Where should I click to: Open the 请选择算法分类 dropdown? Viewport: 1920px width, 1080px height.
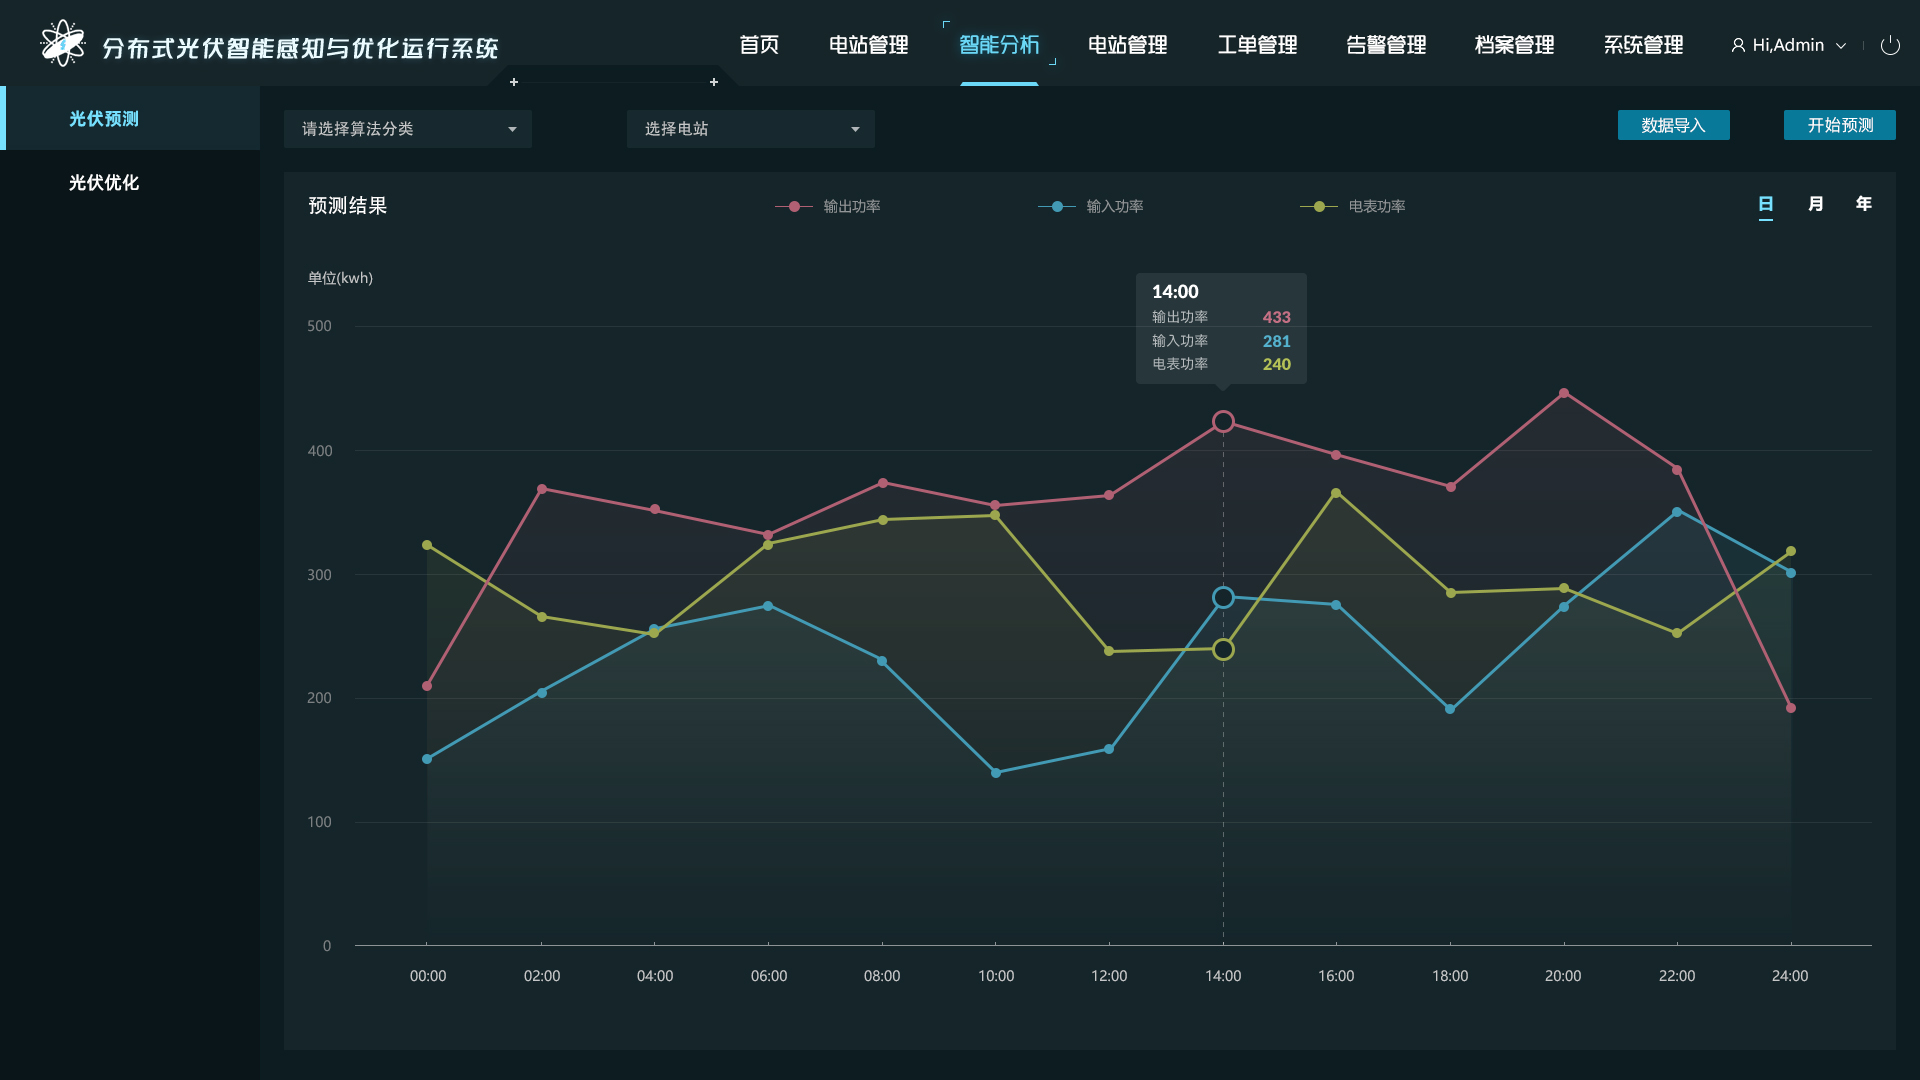408,129
